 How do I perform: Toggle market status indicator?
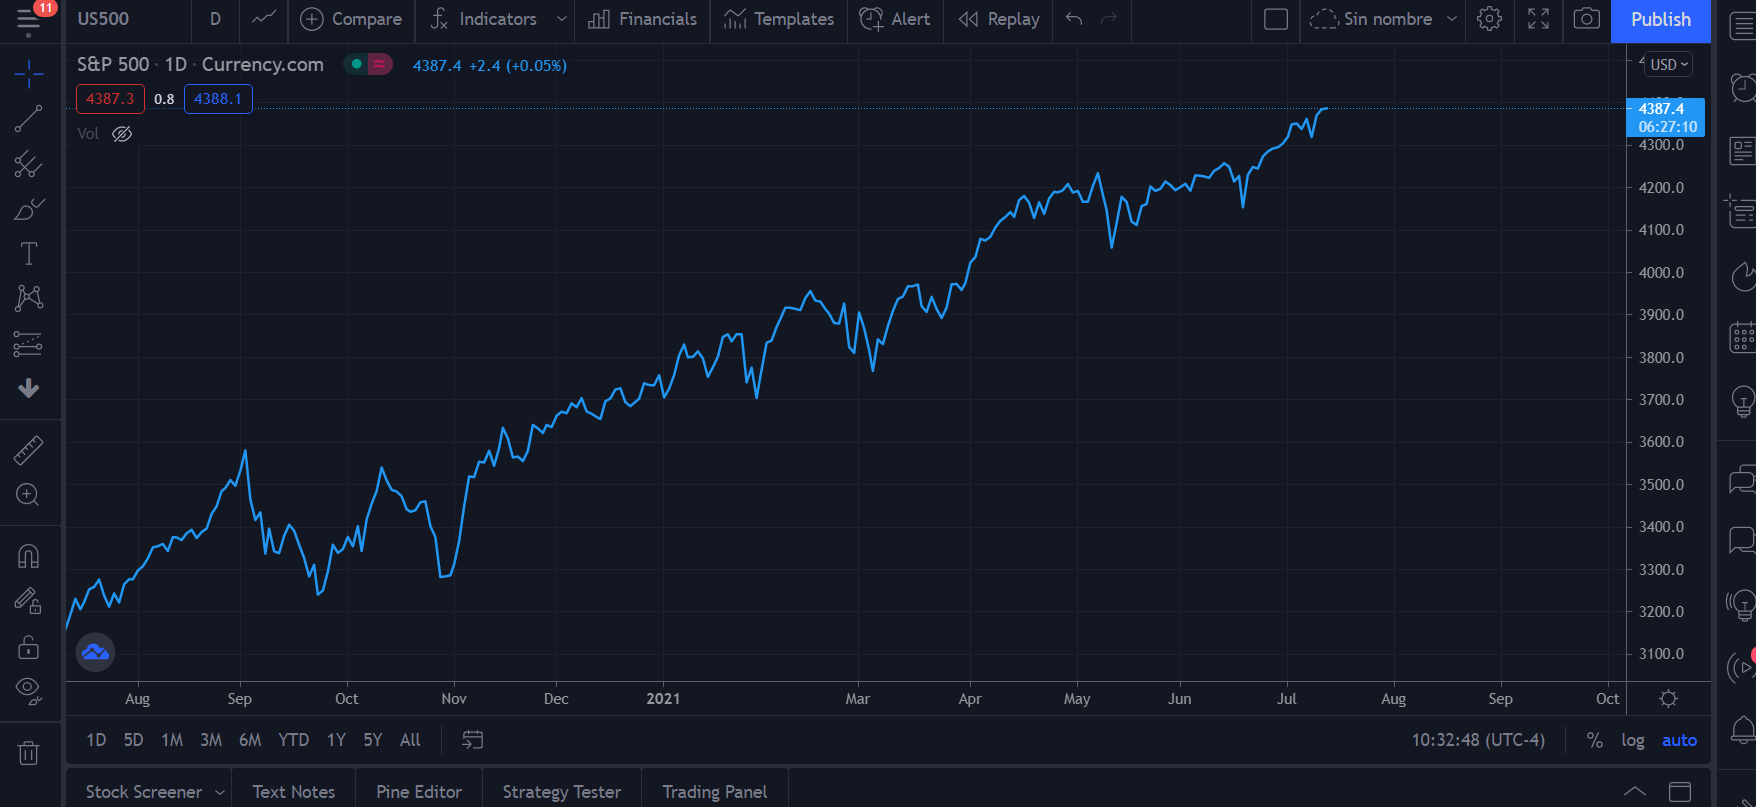pyautogui.click(x=357, y=65)
